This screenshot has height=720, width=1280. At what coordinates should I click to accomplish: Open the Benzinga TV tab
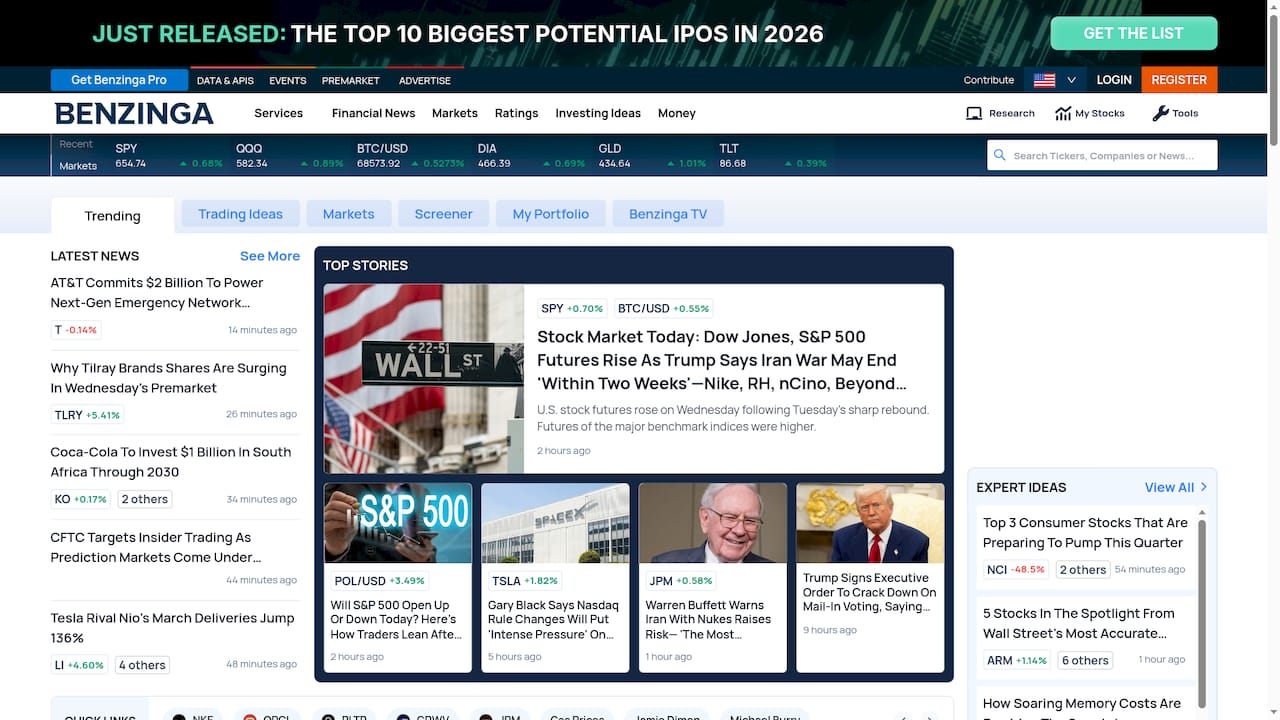coord(667,214)
